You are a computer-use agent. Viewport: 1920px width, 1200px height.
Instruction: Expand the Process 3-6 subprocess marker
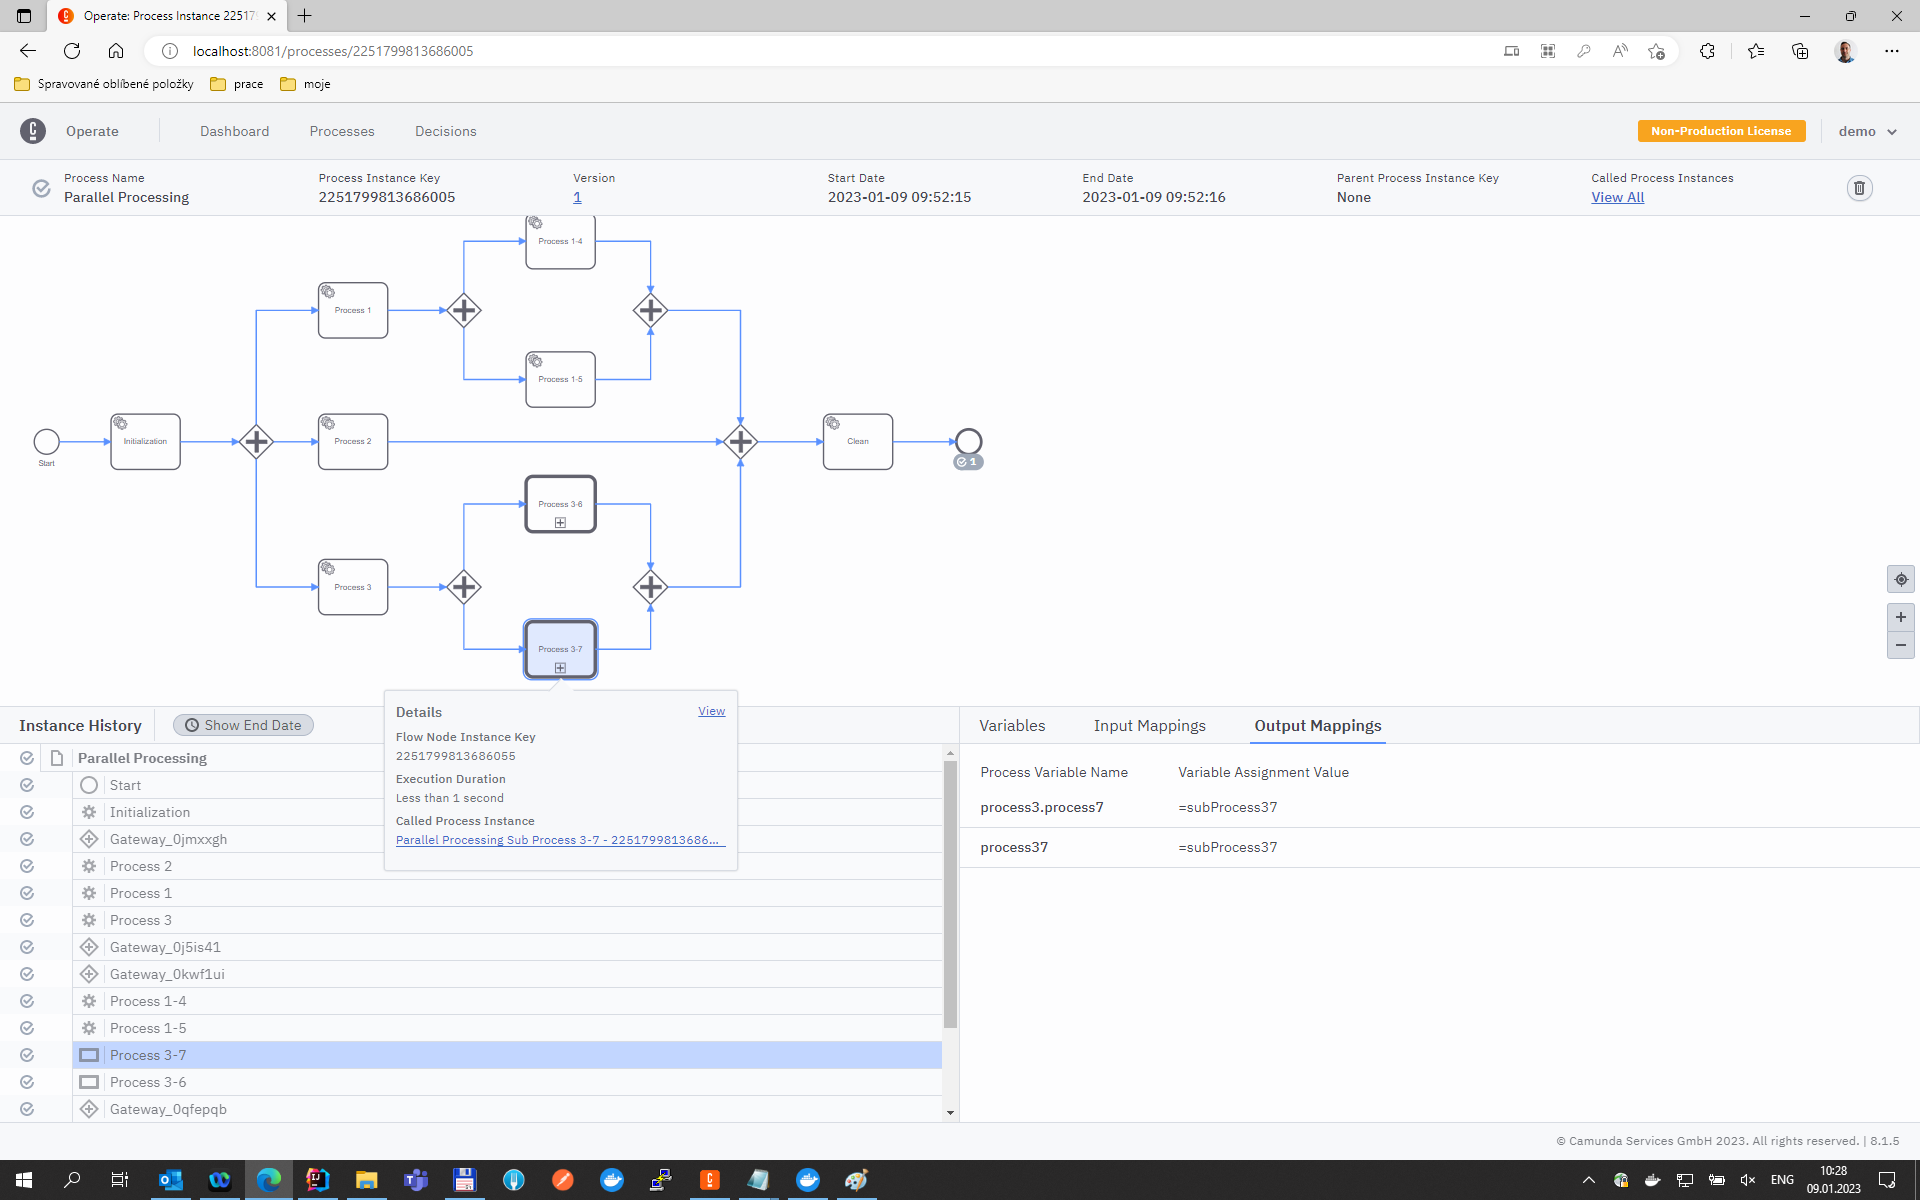(x=560, y=521)
